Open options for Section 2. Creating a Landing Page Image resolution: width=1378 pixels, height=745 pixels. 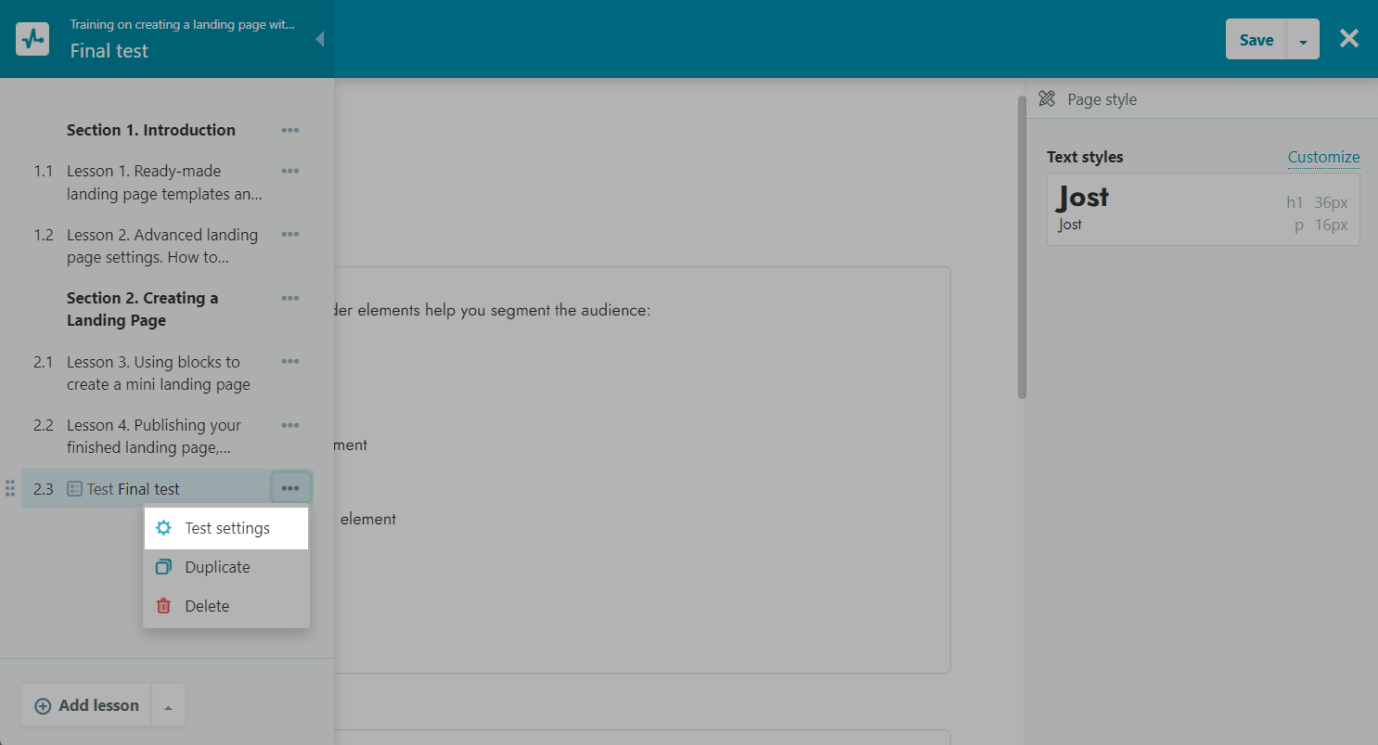point(290,298)
